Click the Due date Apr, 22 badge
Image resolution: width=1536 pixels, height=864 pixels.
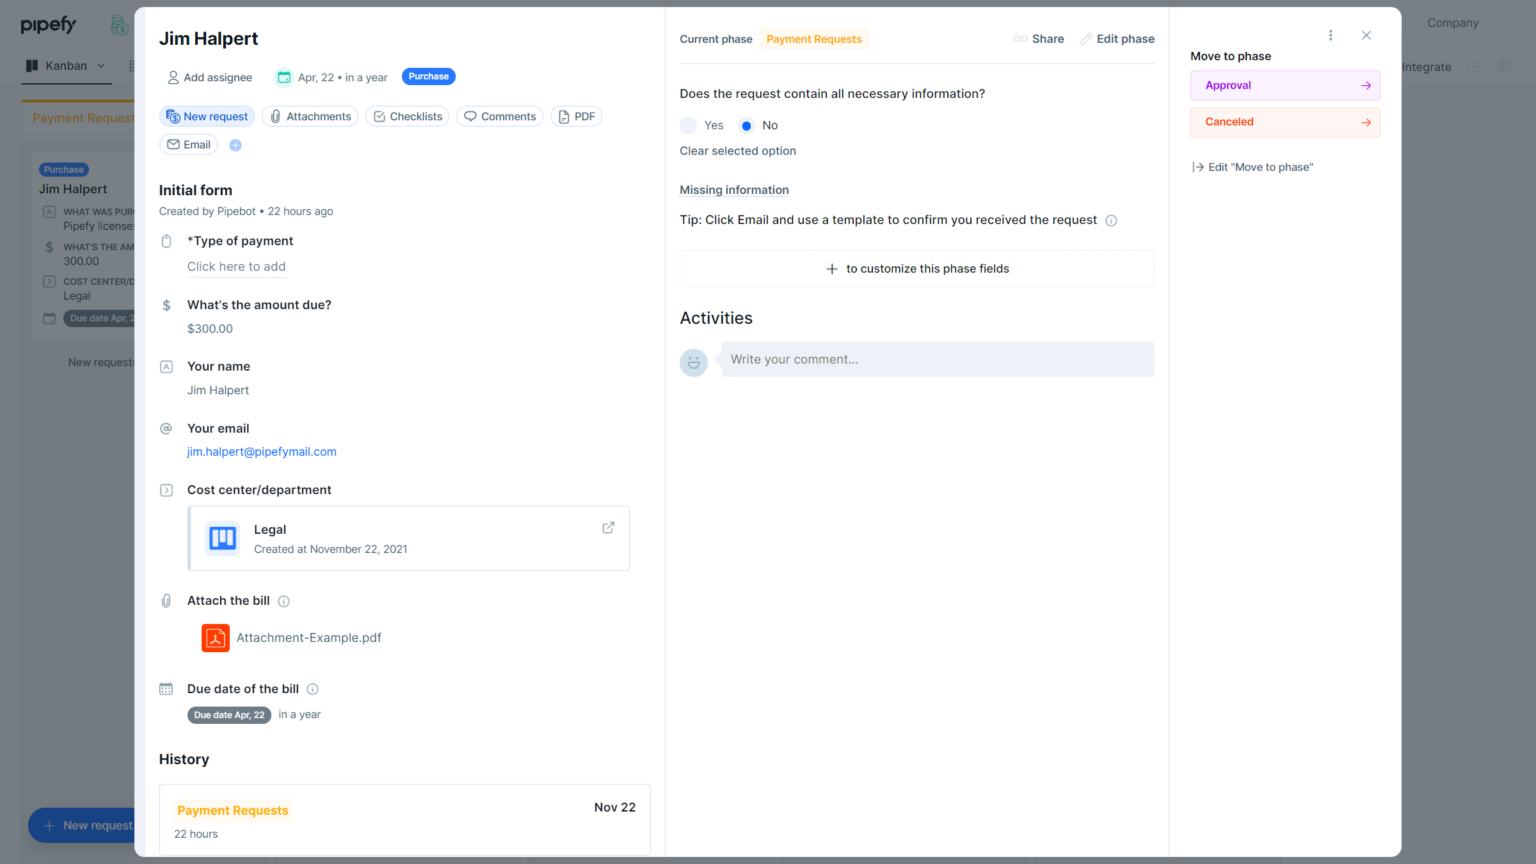(229, 715)
